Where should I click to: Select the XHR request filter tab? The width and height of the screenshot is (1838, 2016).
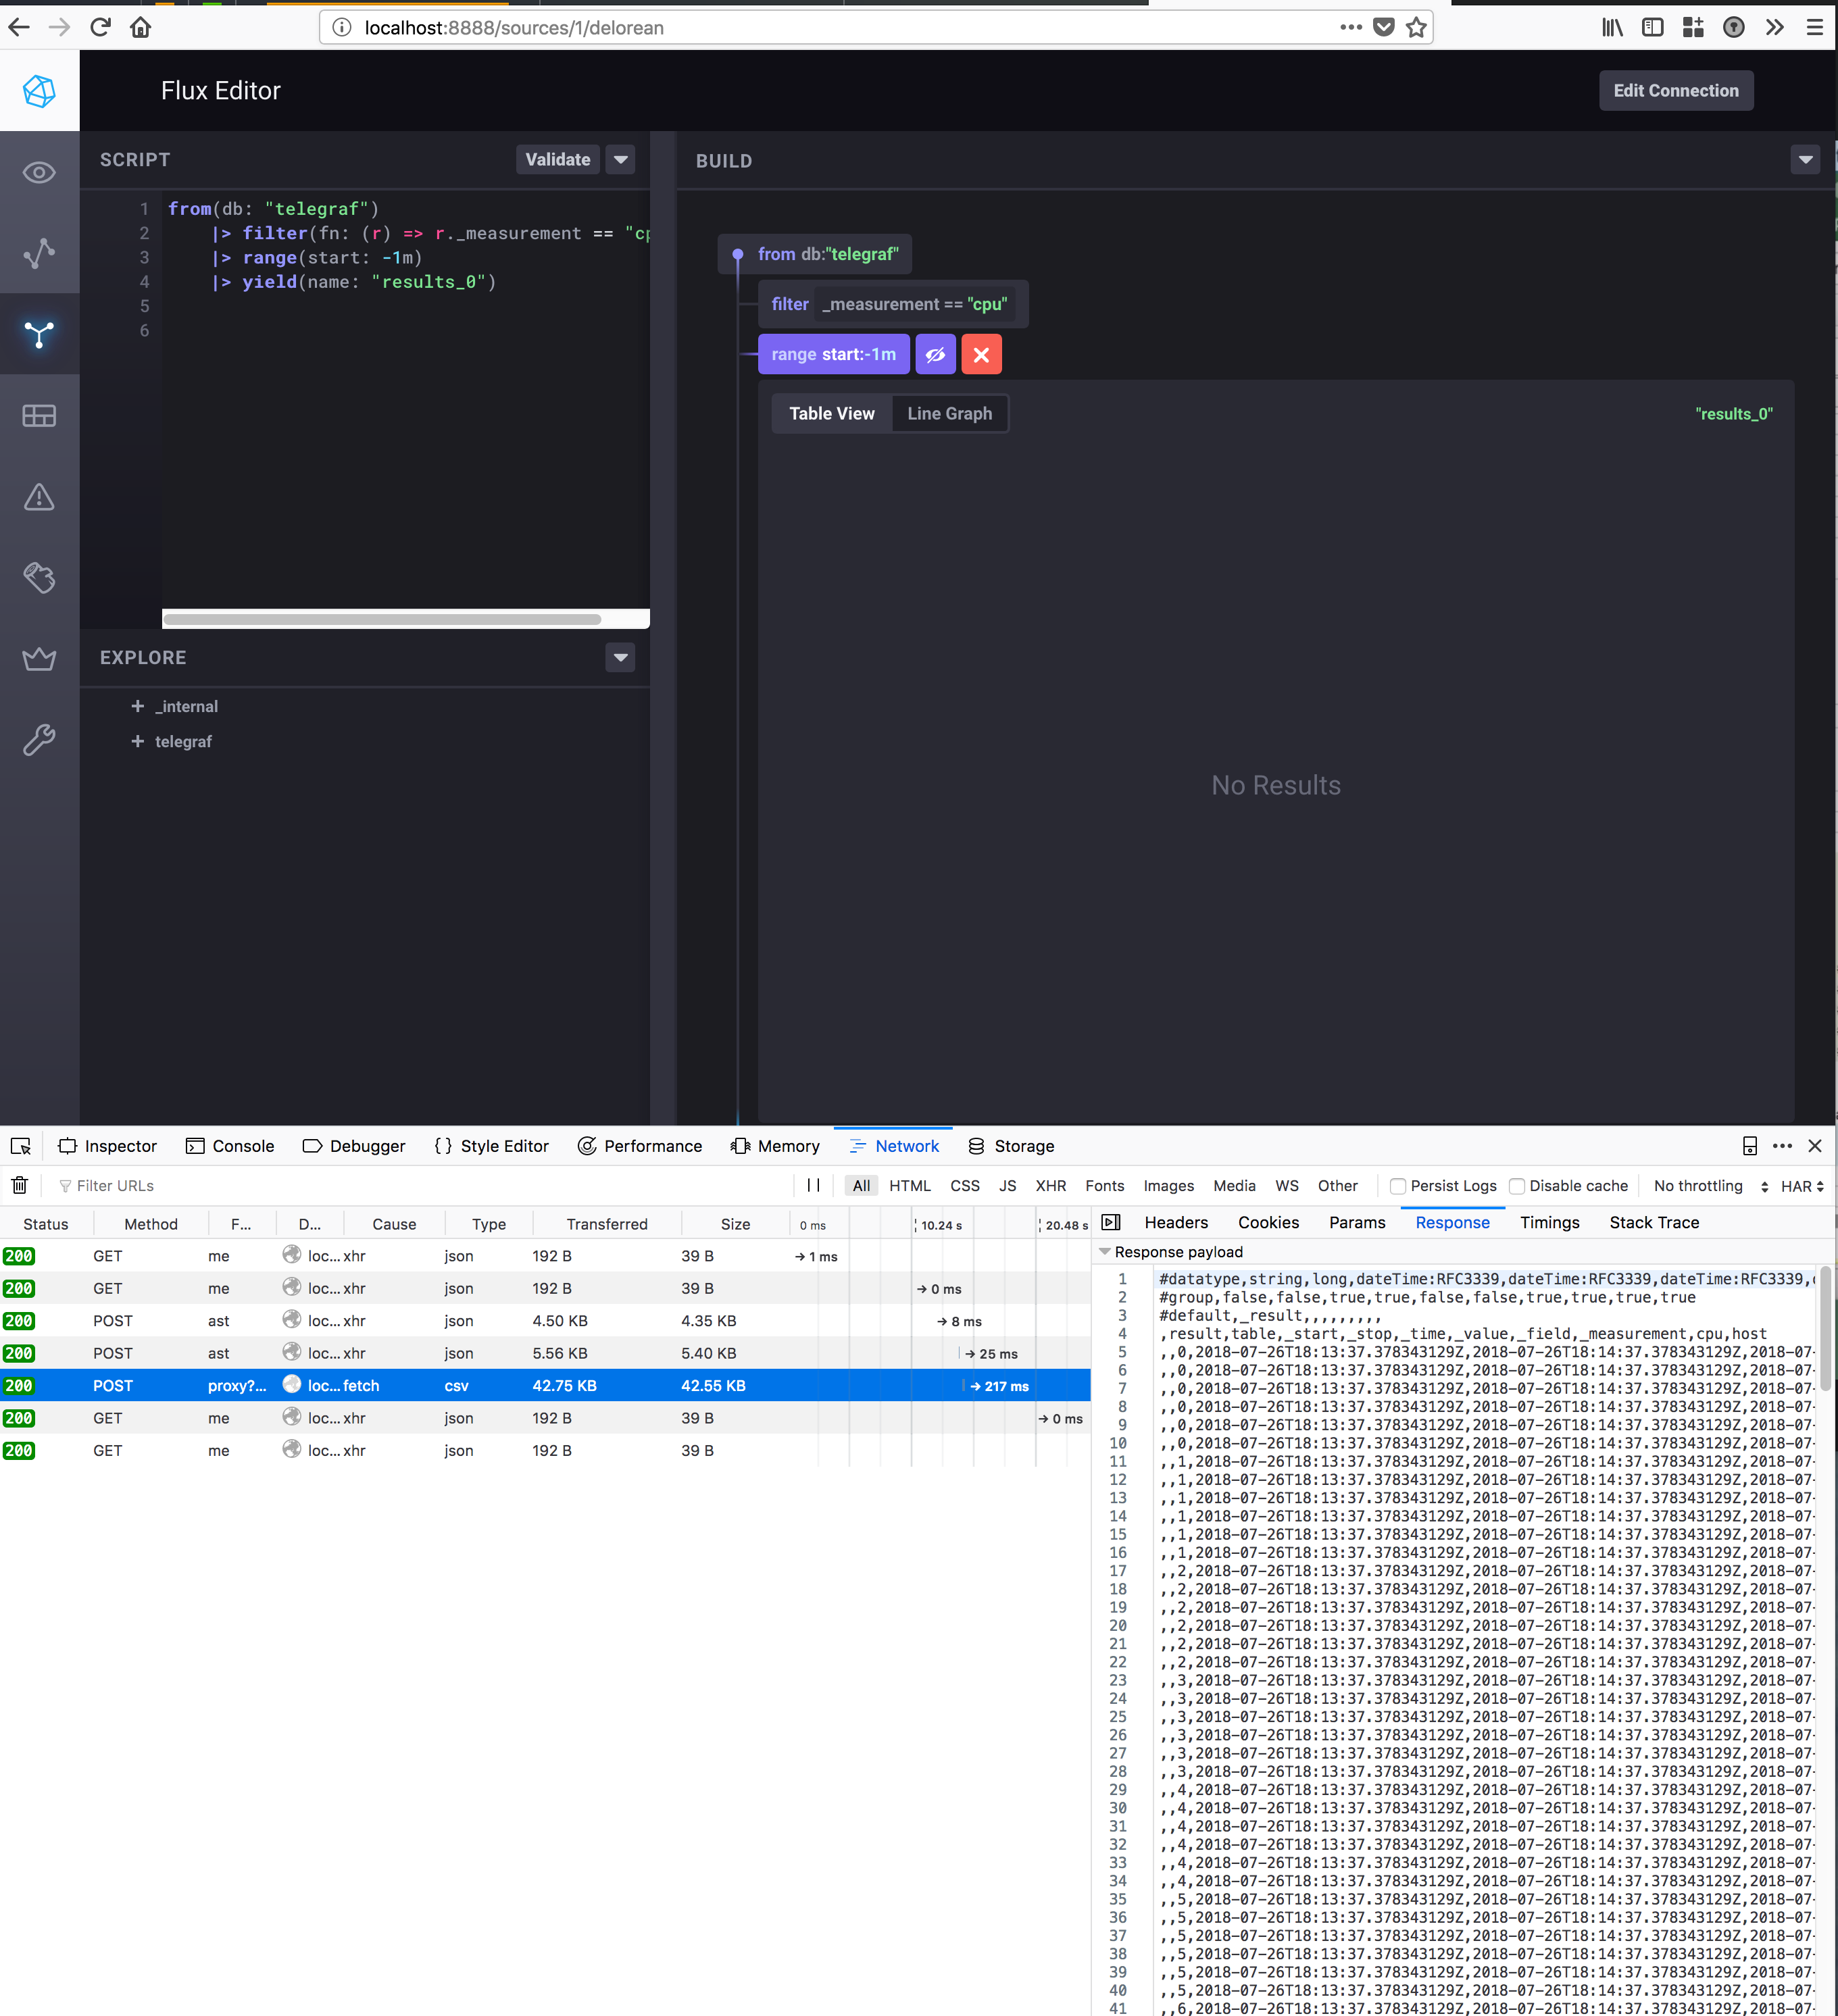tap(1051, 1186)
